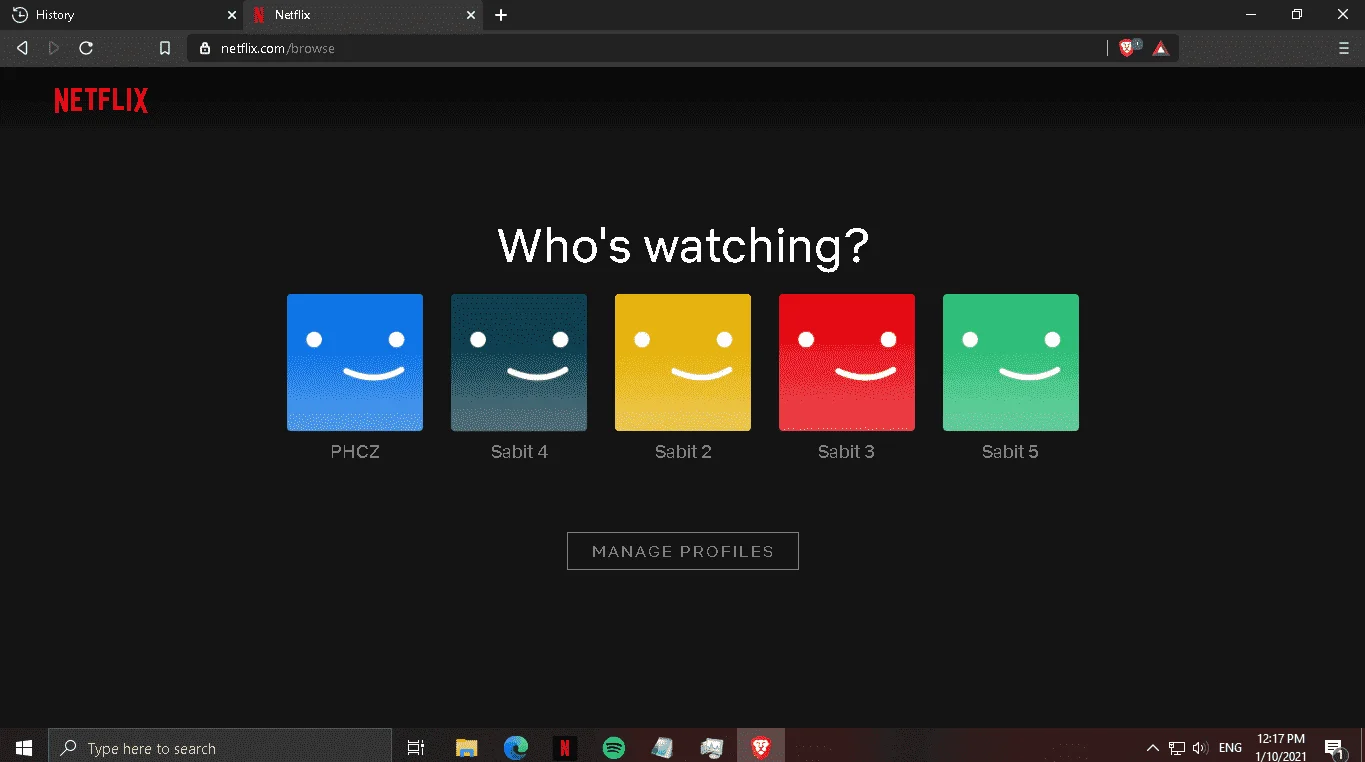
Task: Click the Sabit 3 name label
Action: coord(846,452)
